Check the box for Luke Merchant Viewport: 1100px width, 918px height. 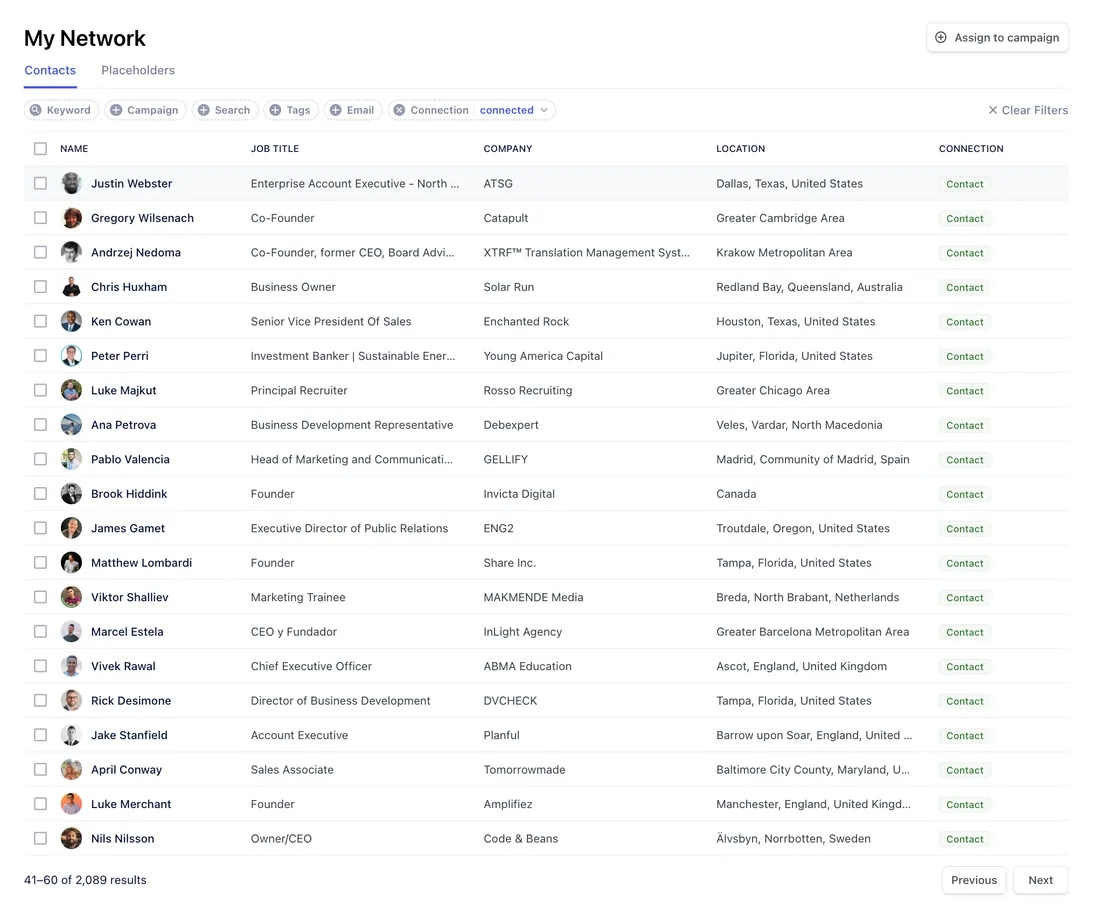click(x=41, y=804)
